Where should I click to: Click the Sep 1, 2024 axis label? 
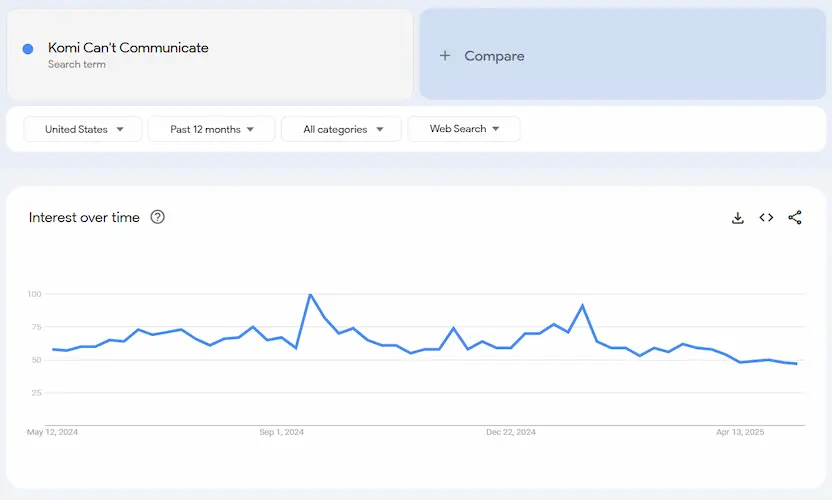click(x=282, y=432)
